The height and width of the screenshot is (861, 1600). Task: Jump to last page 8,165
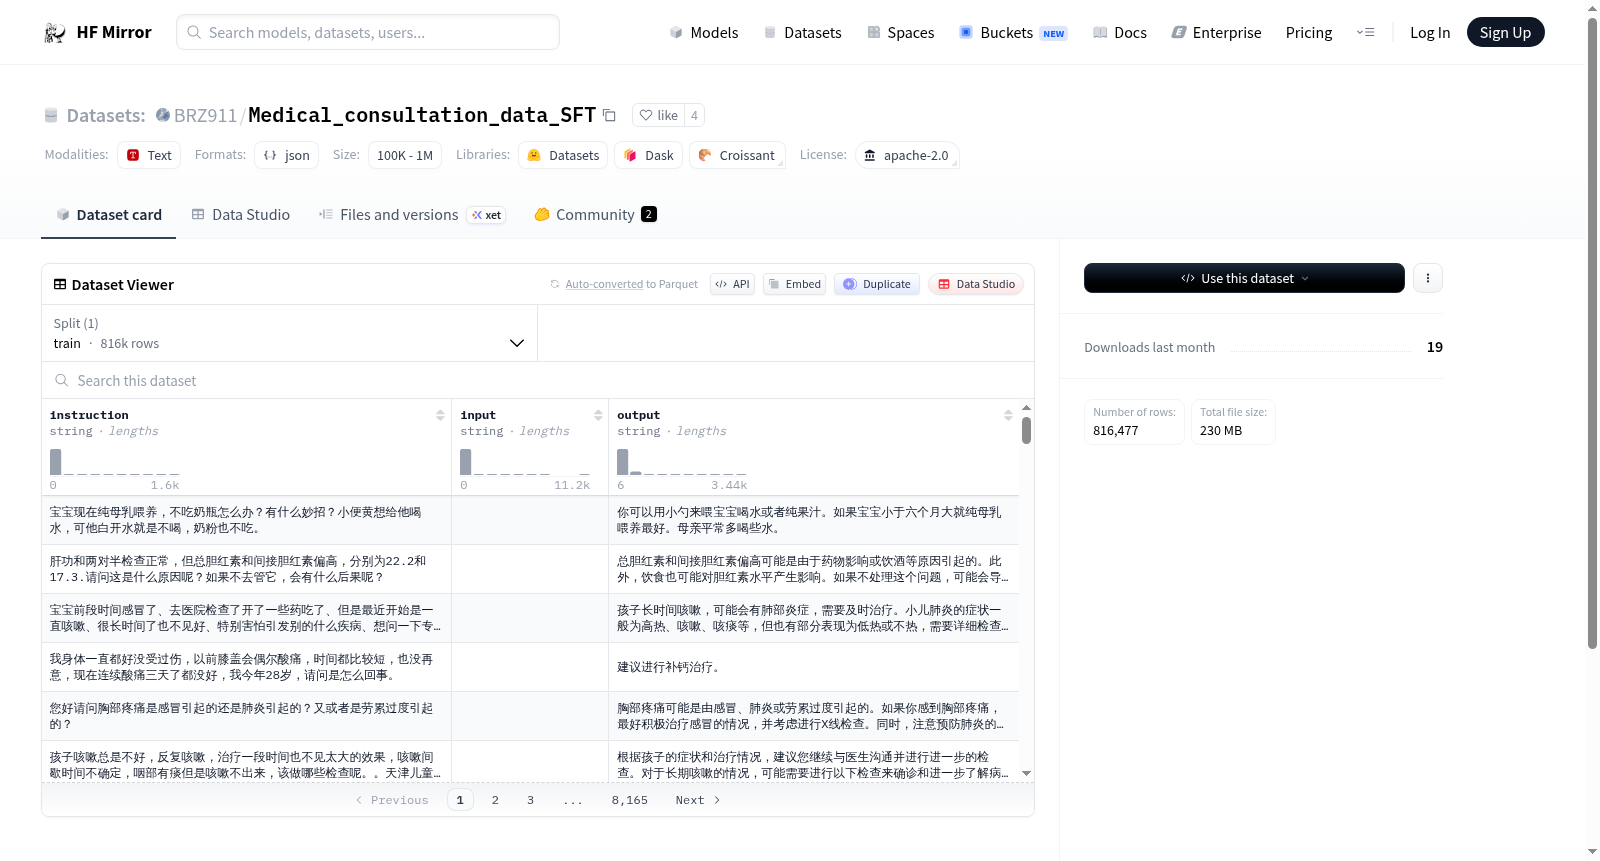pos(630,800)
